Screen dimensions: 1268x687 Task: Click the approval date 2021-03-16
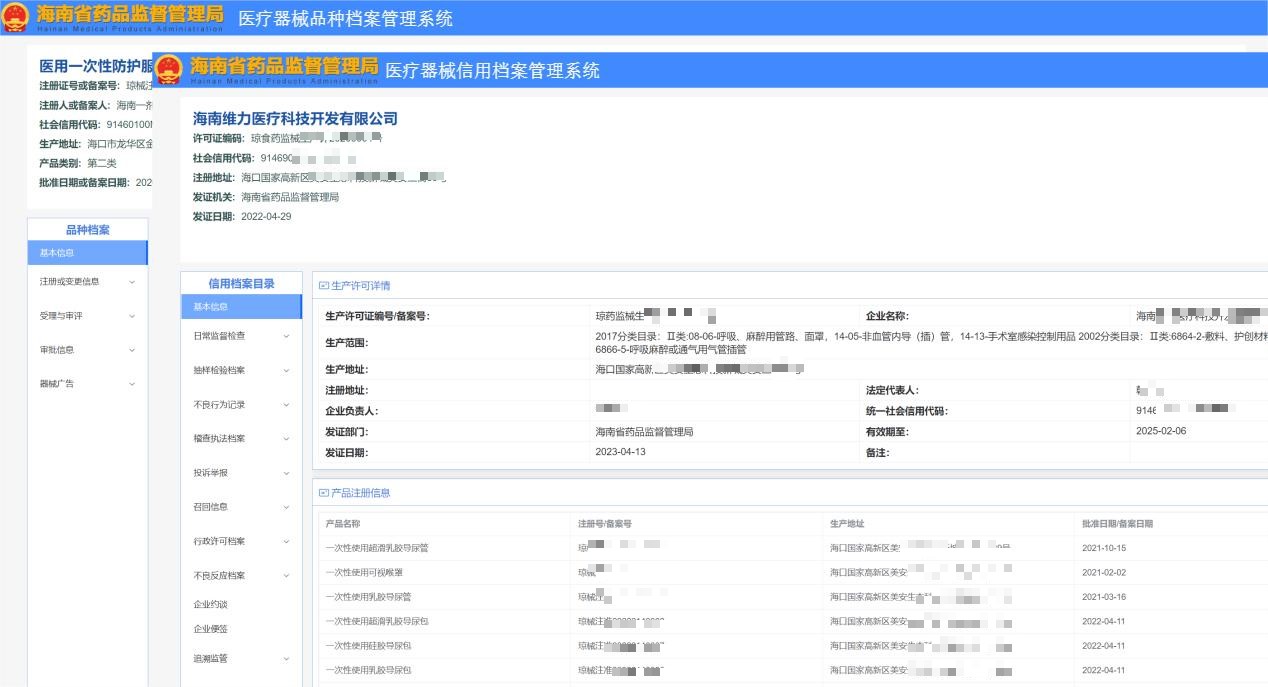(x=1104, y=597)
